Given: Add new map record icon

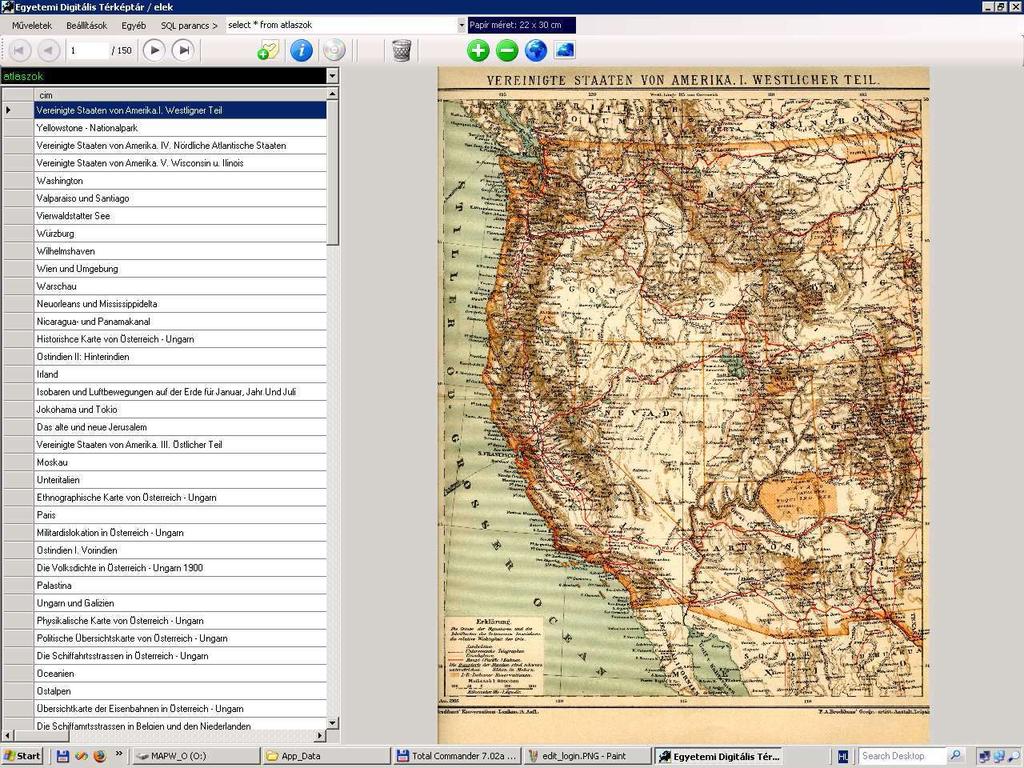Looking at the screenshot, I should click(268, 50).
